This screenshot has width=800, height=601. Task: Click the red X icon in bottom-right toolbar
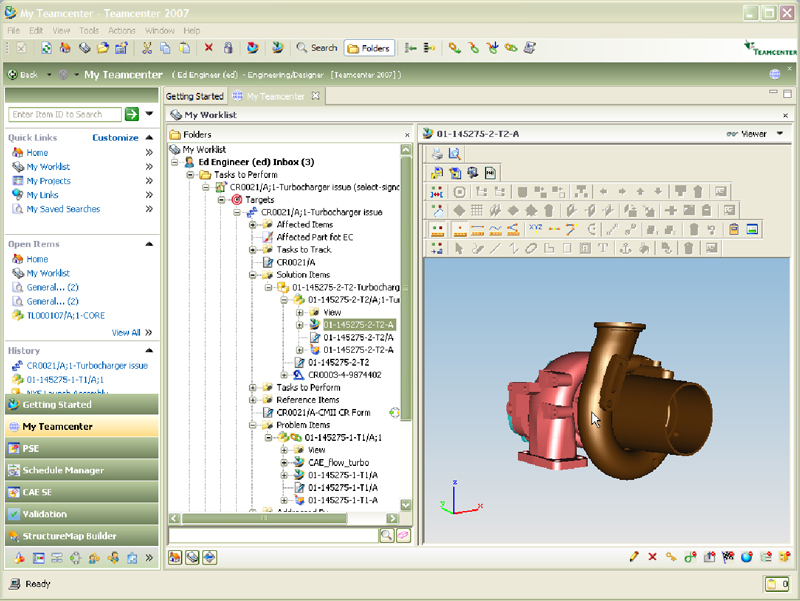pyautogui.click(x=652, y=557)
